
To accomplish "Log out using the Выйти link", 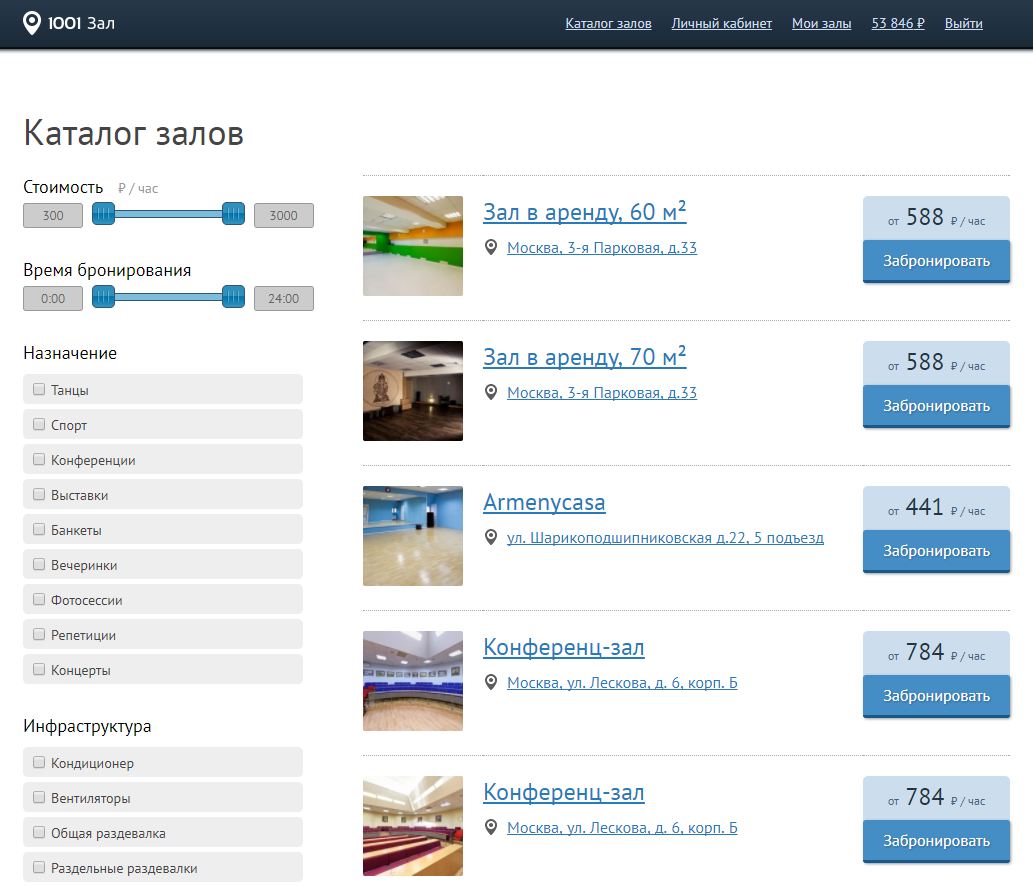I will click(x=963, y=24).
